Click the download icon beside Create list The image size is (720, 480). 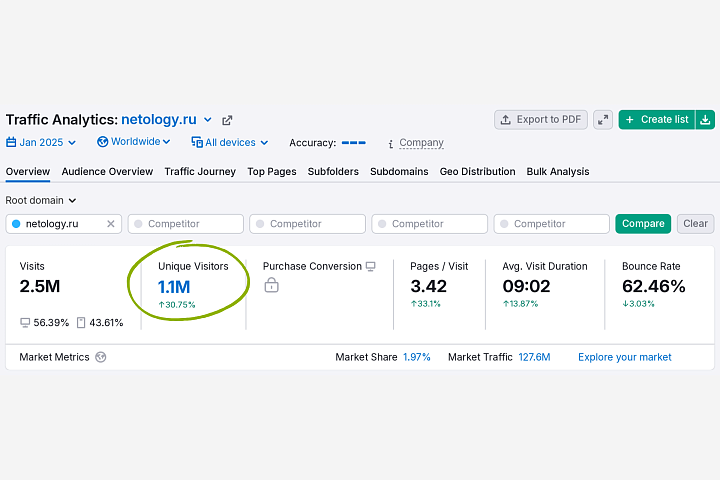click(705, 119)
